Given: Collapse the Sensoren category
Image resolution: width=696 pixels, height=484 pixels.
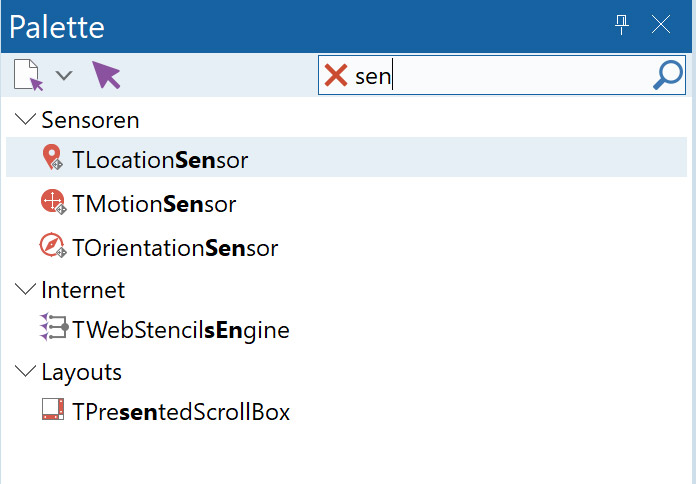Looking at the screenshot, I should coord(25,120).
